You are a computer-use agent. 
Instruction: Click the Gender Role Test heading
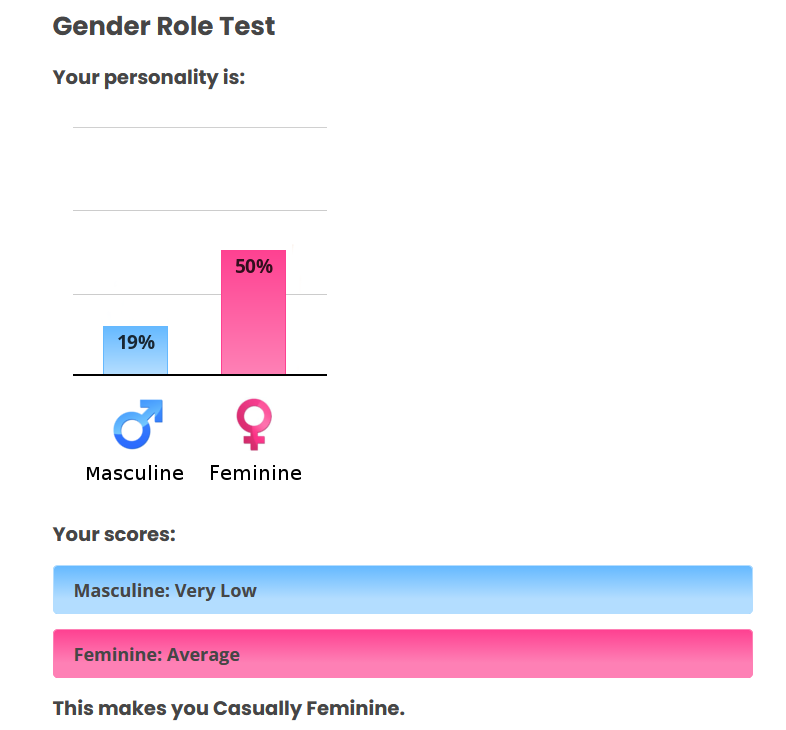tap(164, 26)
